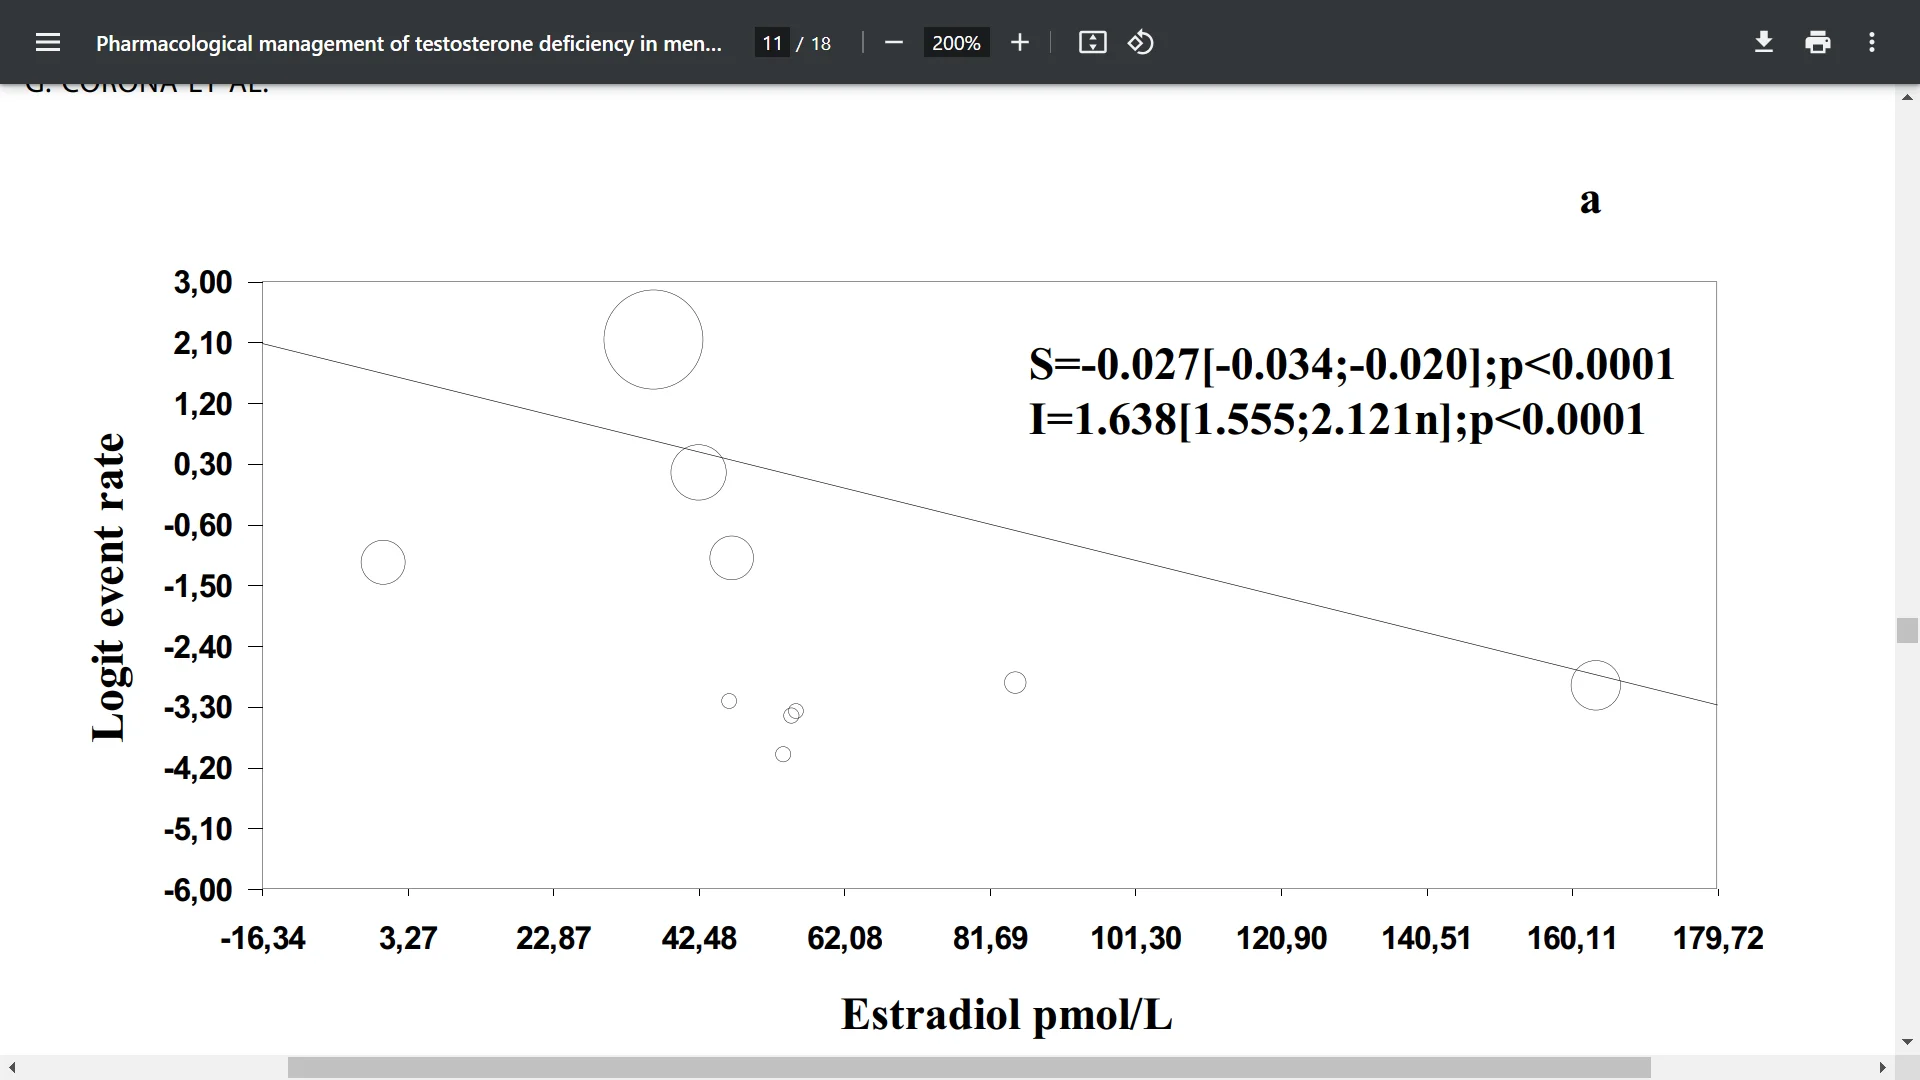
Task: Click the x-axis value '22,87'
Action: [x=553, y=938]
